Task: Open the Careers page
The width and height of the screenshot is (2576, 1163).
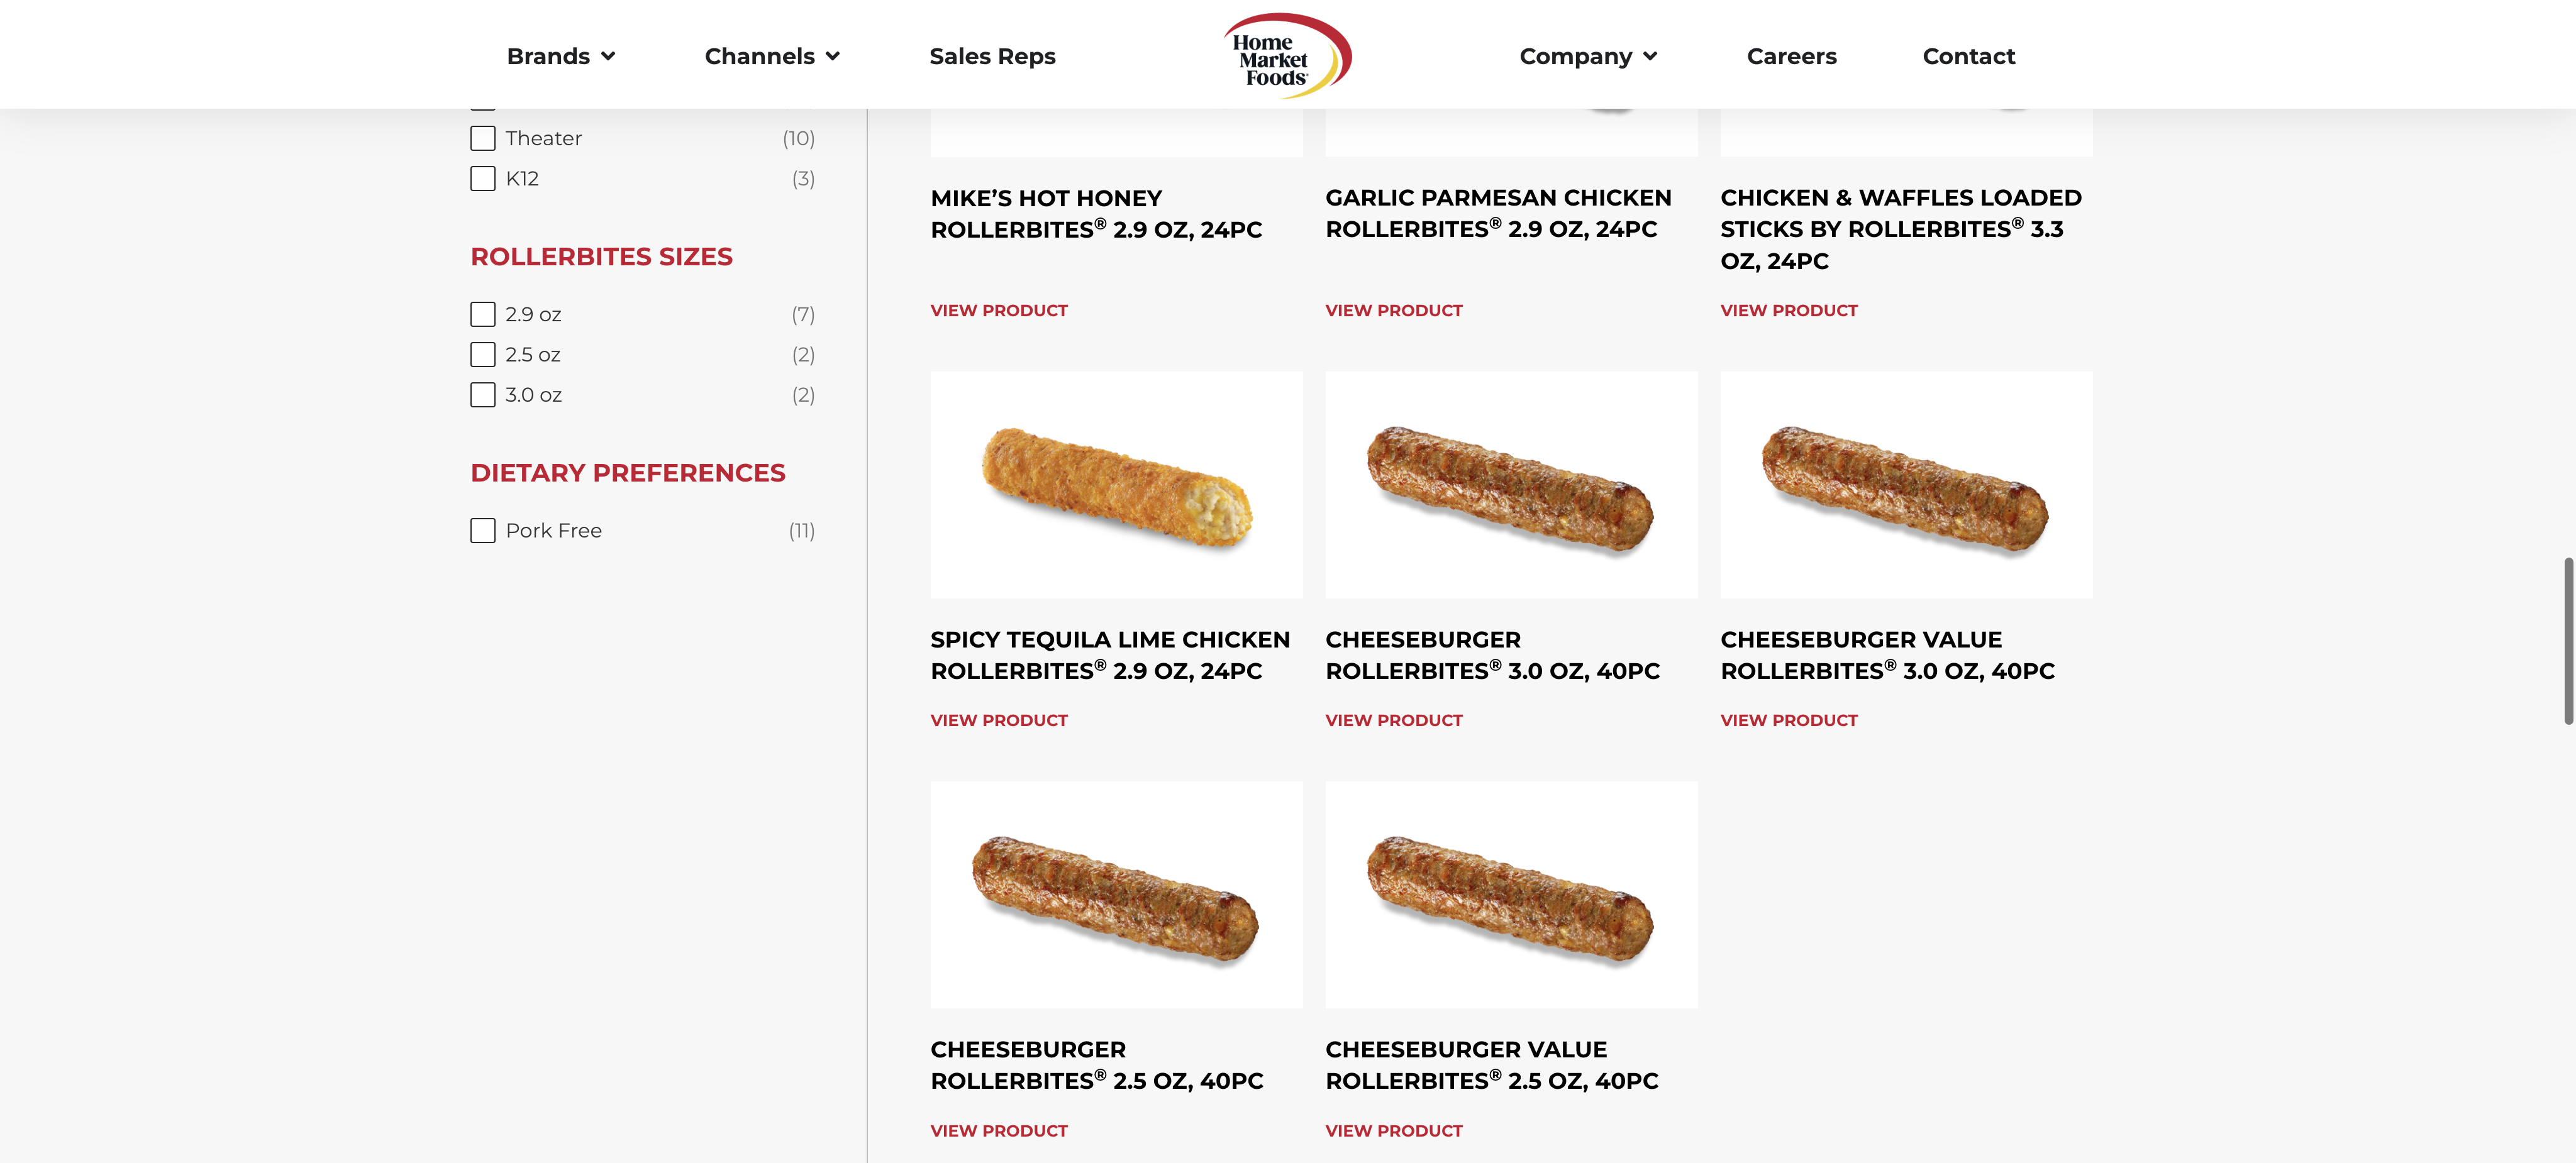Action: coord(1791,57)
